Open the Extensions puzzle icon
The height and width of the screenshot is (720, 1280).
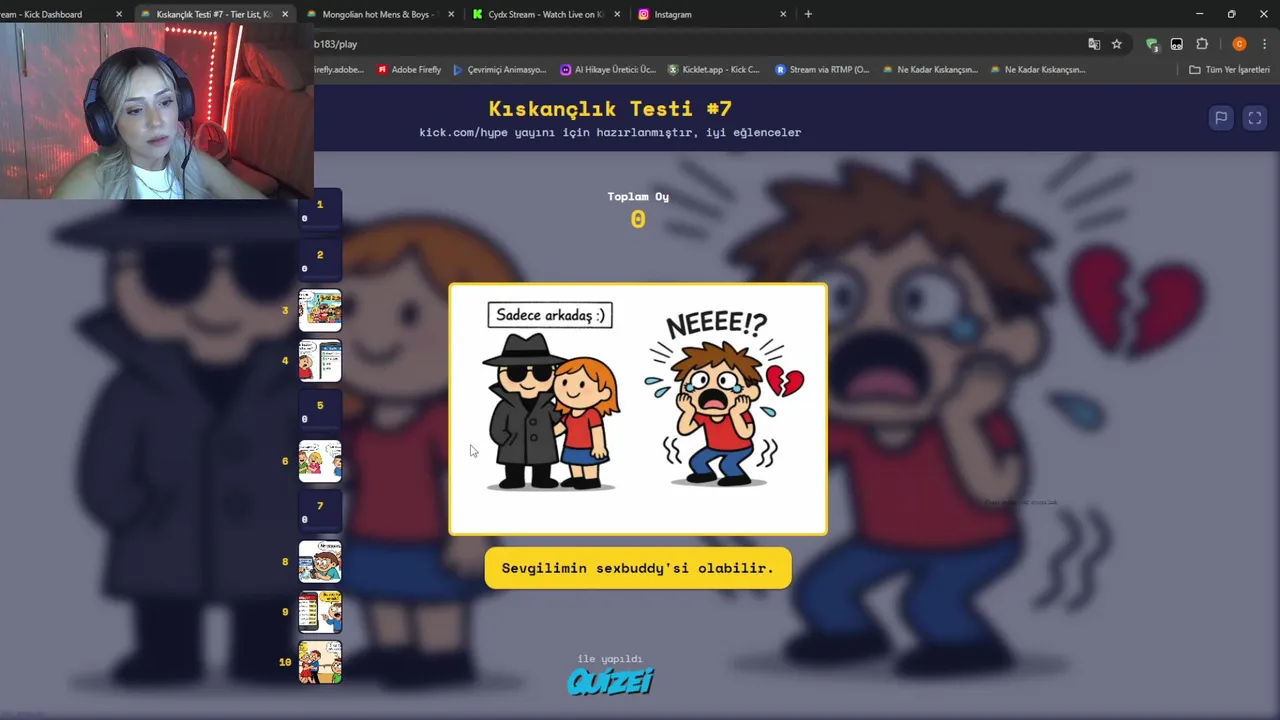tap(1202, 44)
